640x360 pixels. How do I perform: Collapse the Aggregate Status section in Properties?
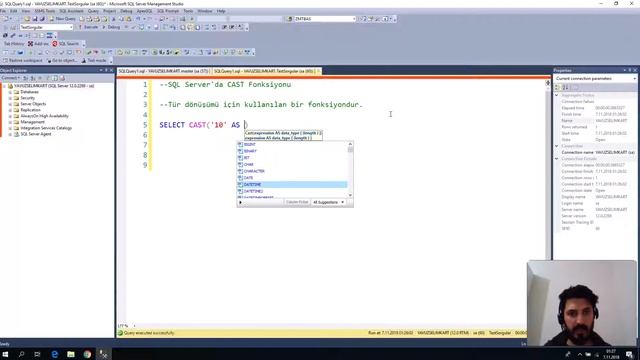tap(557, 95)
